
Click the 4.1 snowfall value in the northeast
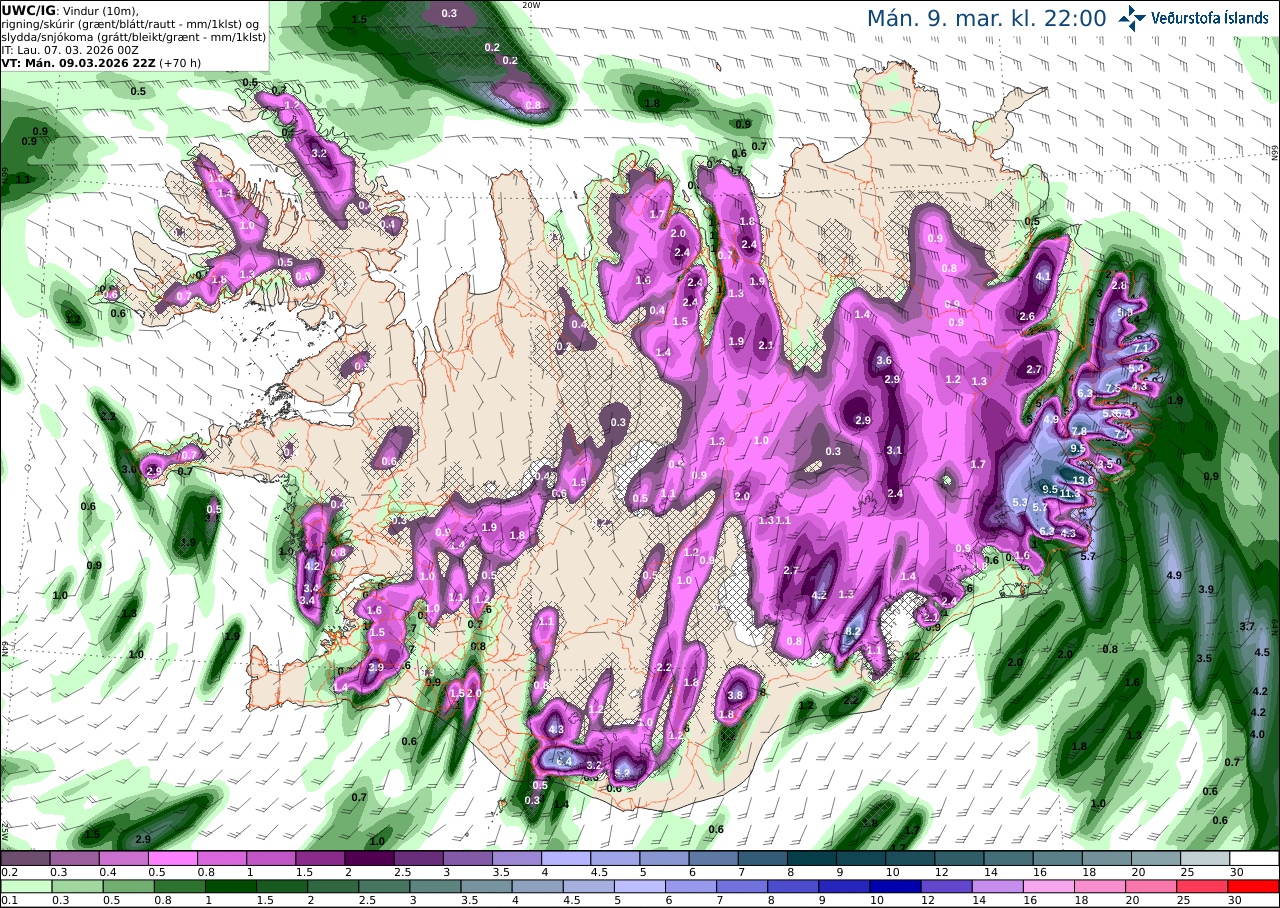1043,276
